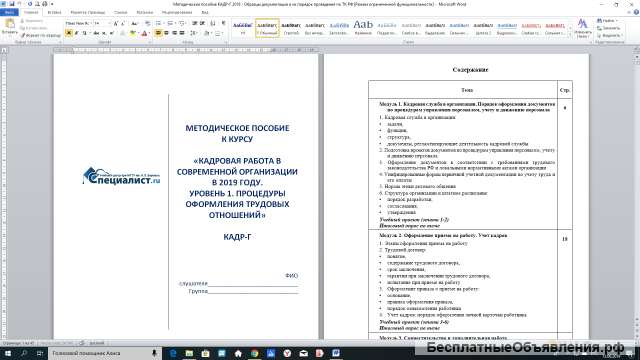Switch to the Insert (Вставка) tab
The width and height of the screenshot is (640, 360).
pyautogui.click(x=54, y=12)
